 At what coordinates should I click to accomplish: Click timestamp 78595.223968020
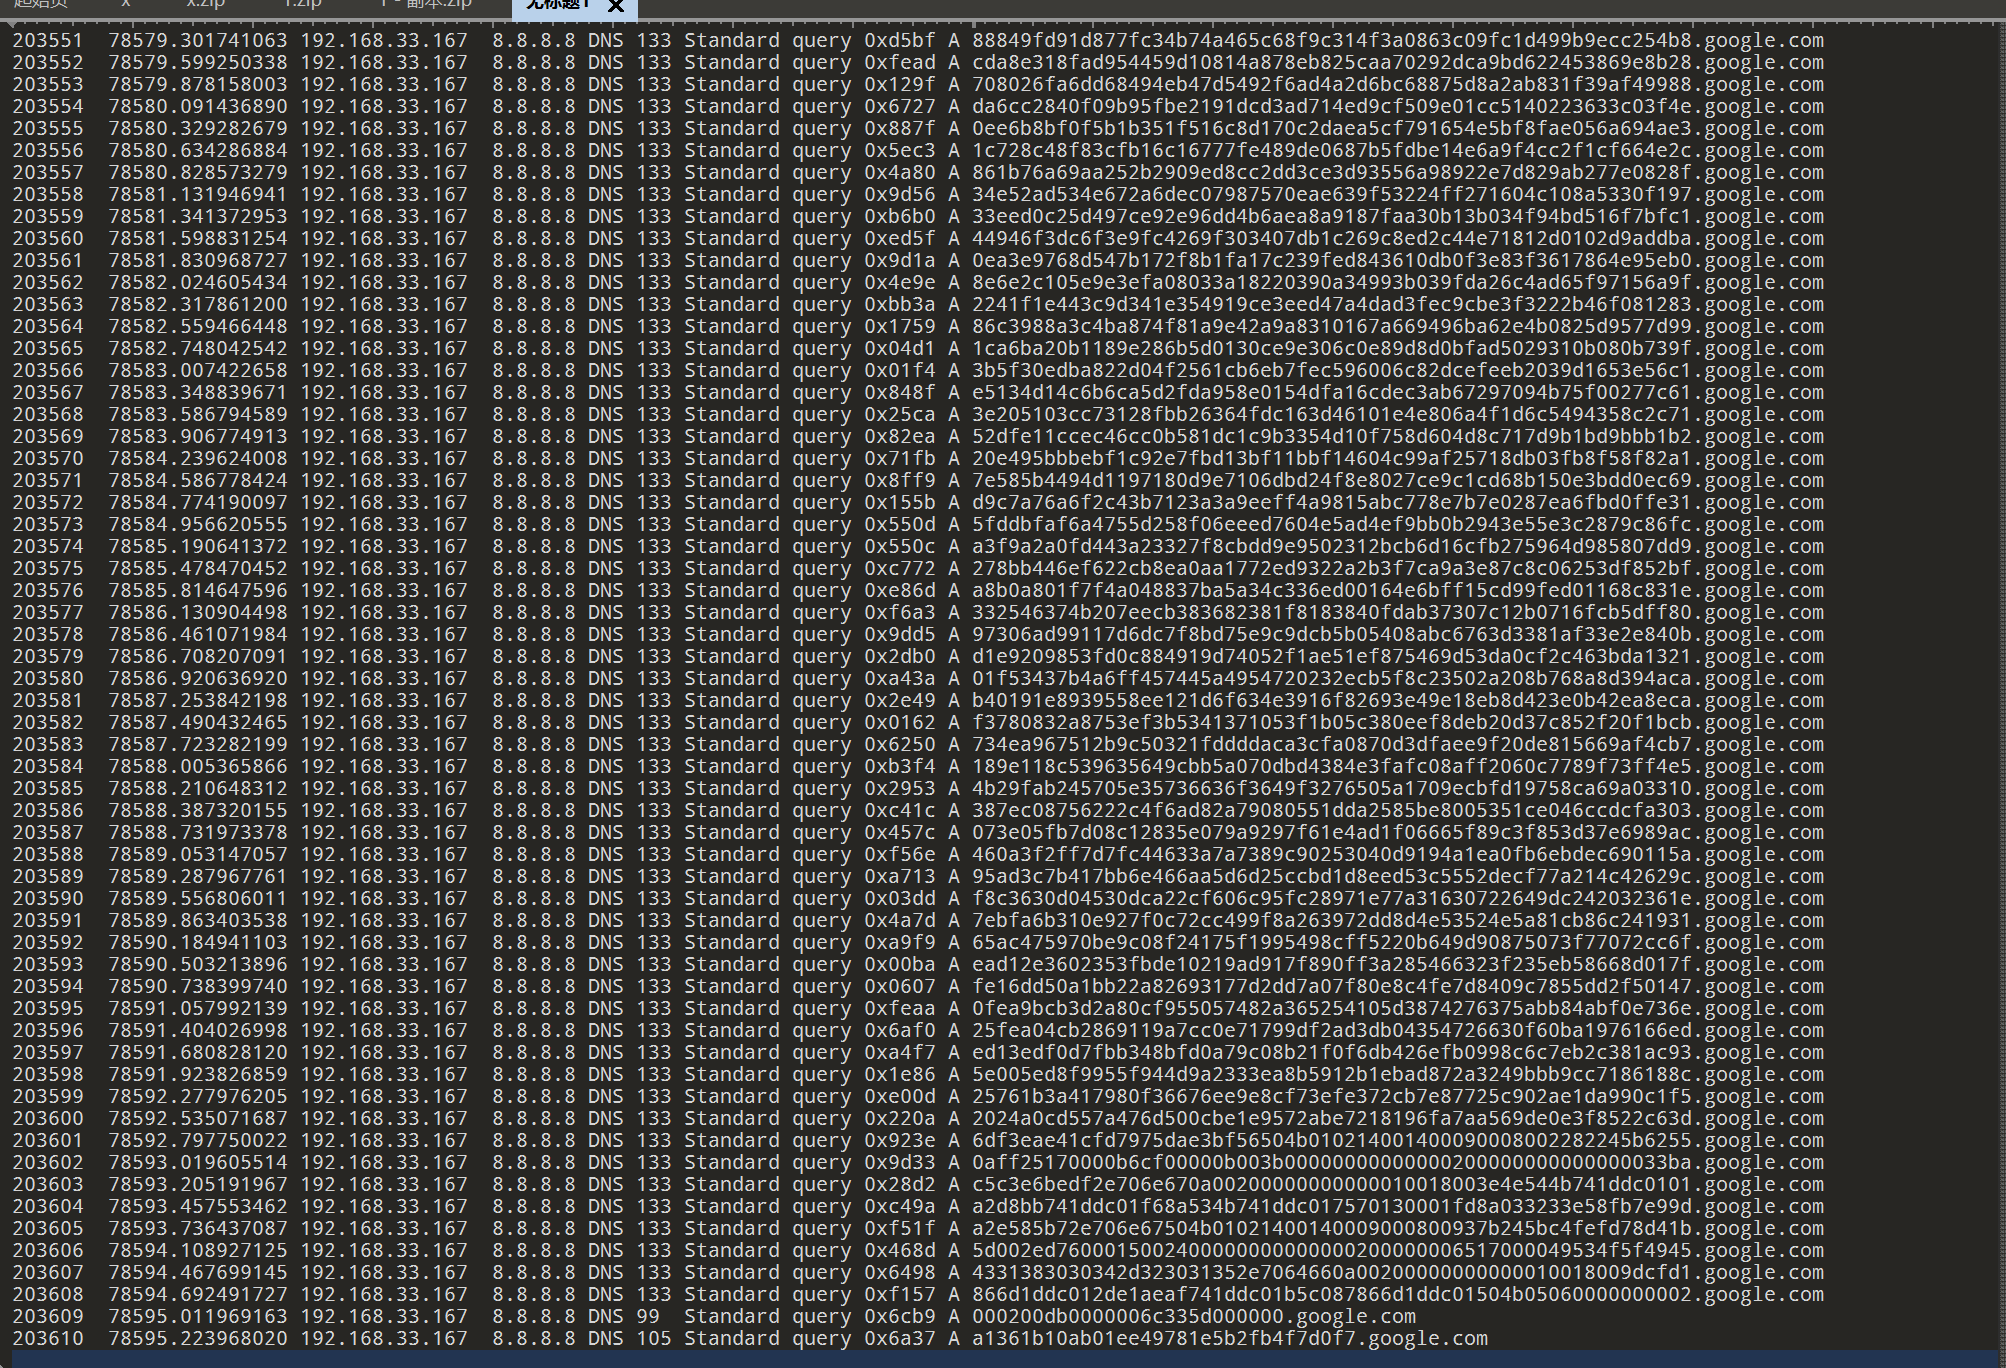pyautogui.click(x=198, y=1339)
